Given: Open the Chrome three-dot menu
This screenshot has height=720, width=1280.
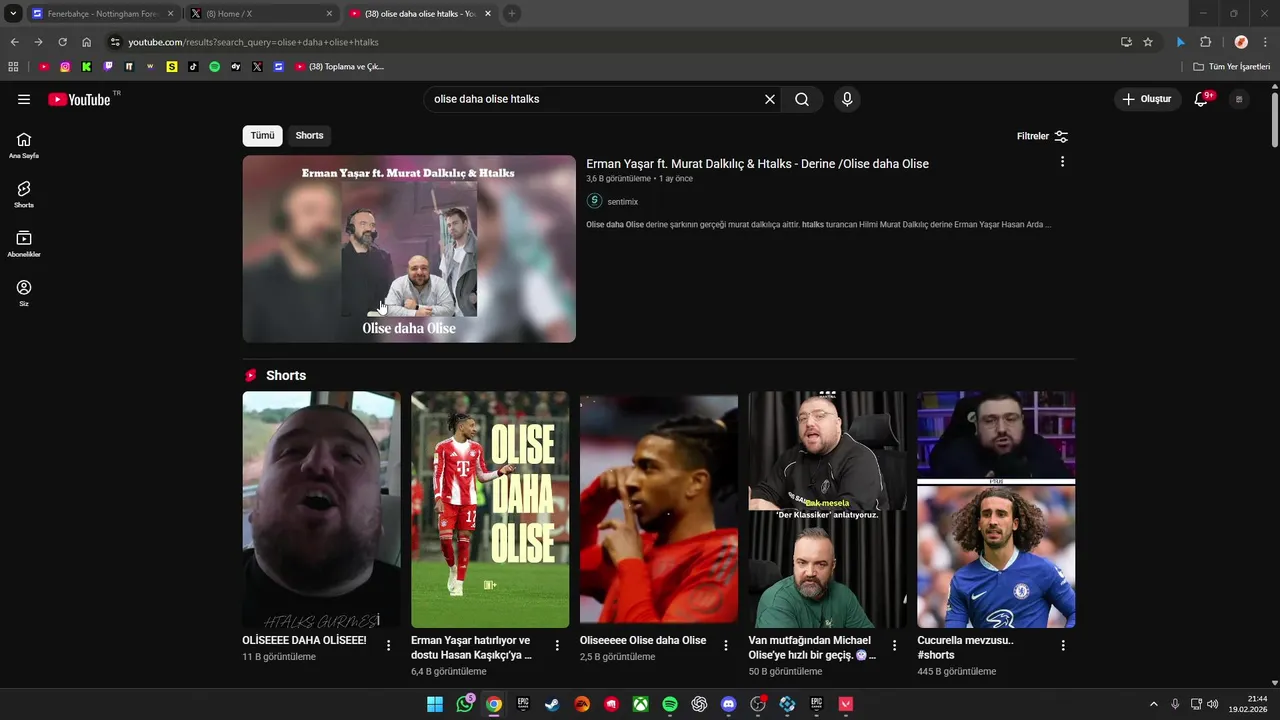Looking at the screenshot, I should [1265, 42].
